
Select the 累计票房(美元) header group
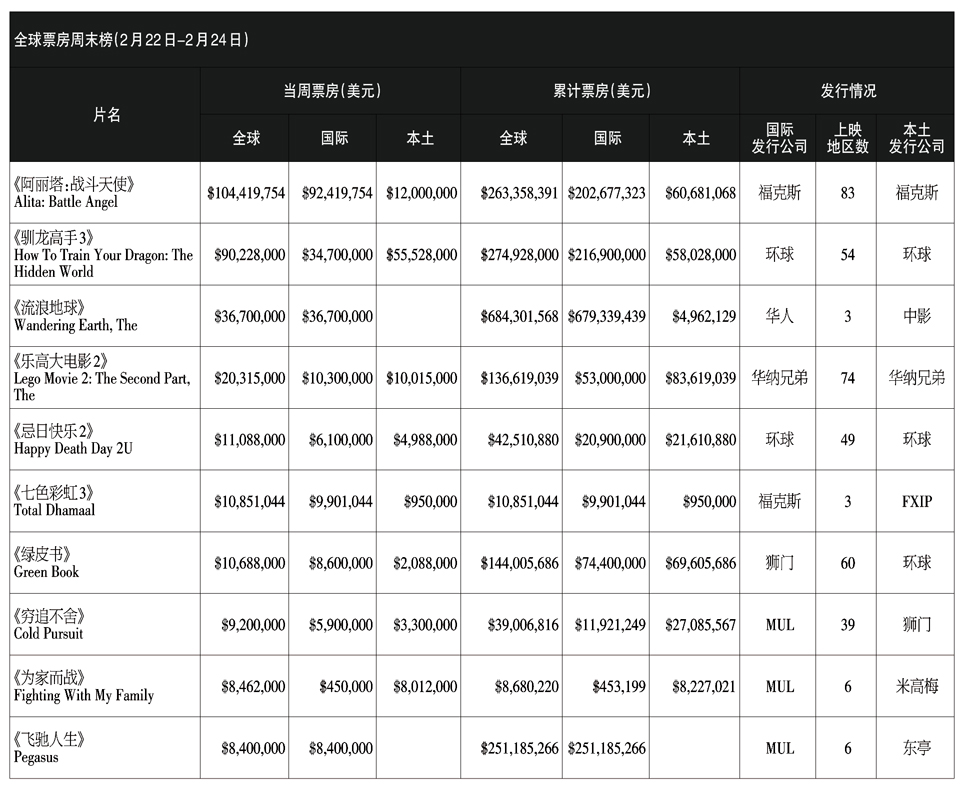coord(600,91)
